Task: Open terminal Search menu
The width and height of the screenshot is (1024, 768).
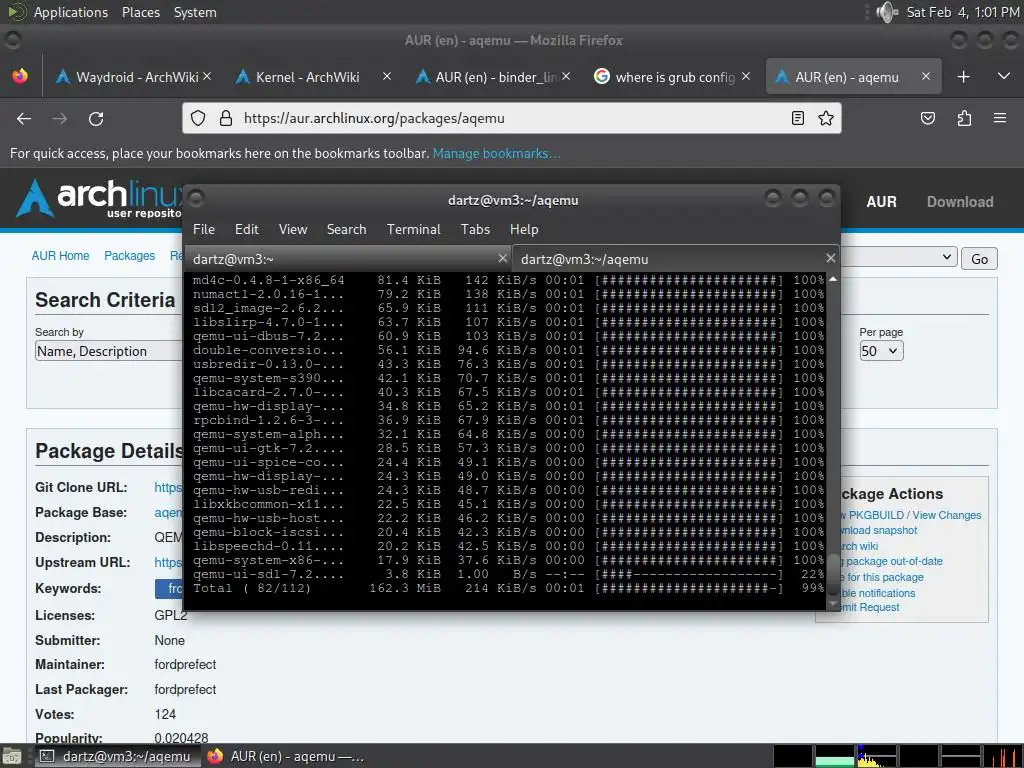Action: pos(346,229)
